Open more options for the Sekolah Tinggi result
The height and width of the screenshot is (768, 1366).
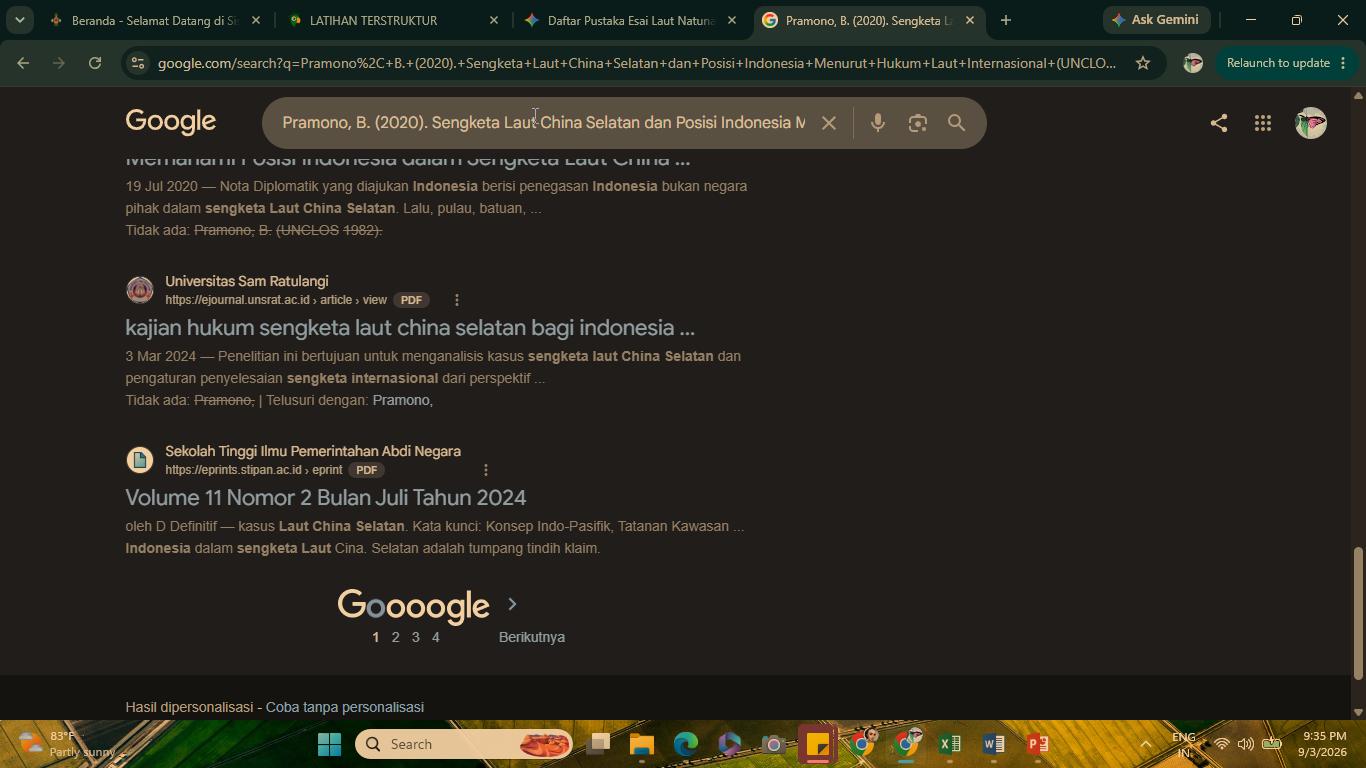pyautogui.click(x=486, y=470)
